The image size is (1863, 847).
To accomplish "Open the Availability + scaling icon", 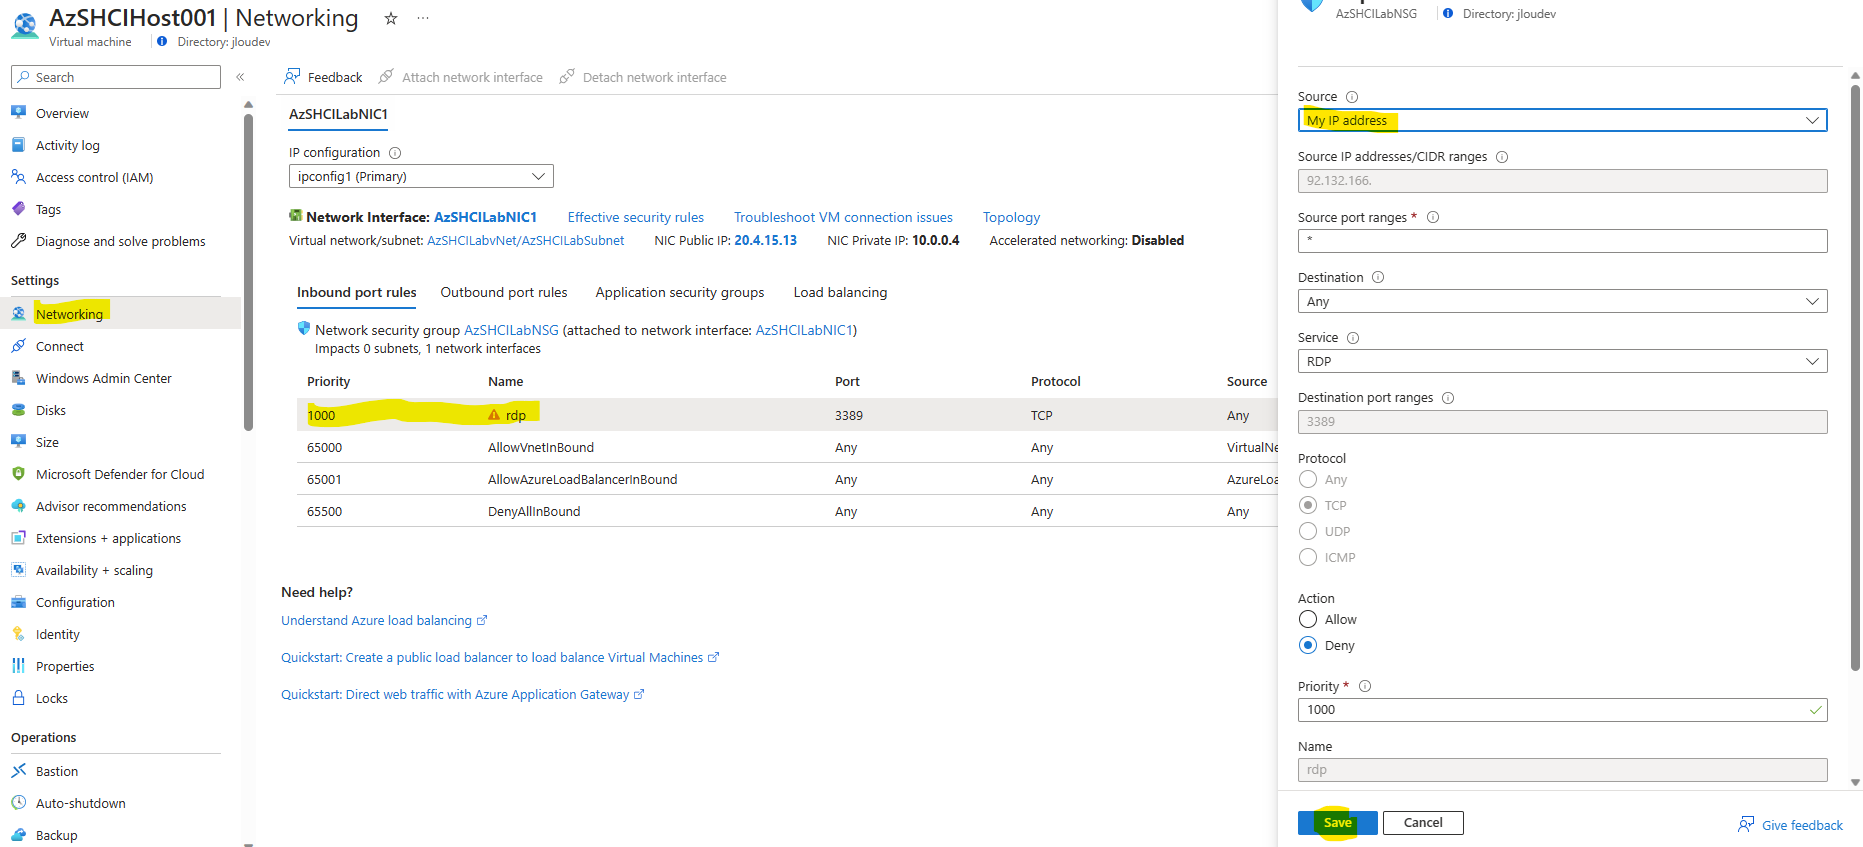I will (x=18, y=570).
